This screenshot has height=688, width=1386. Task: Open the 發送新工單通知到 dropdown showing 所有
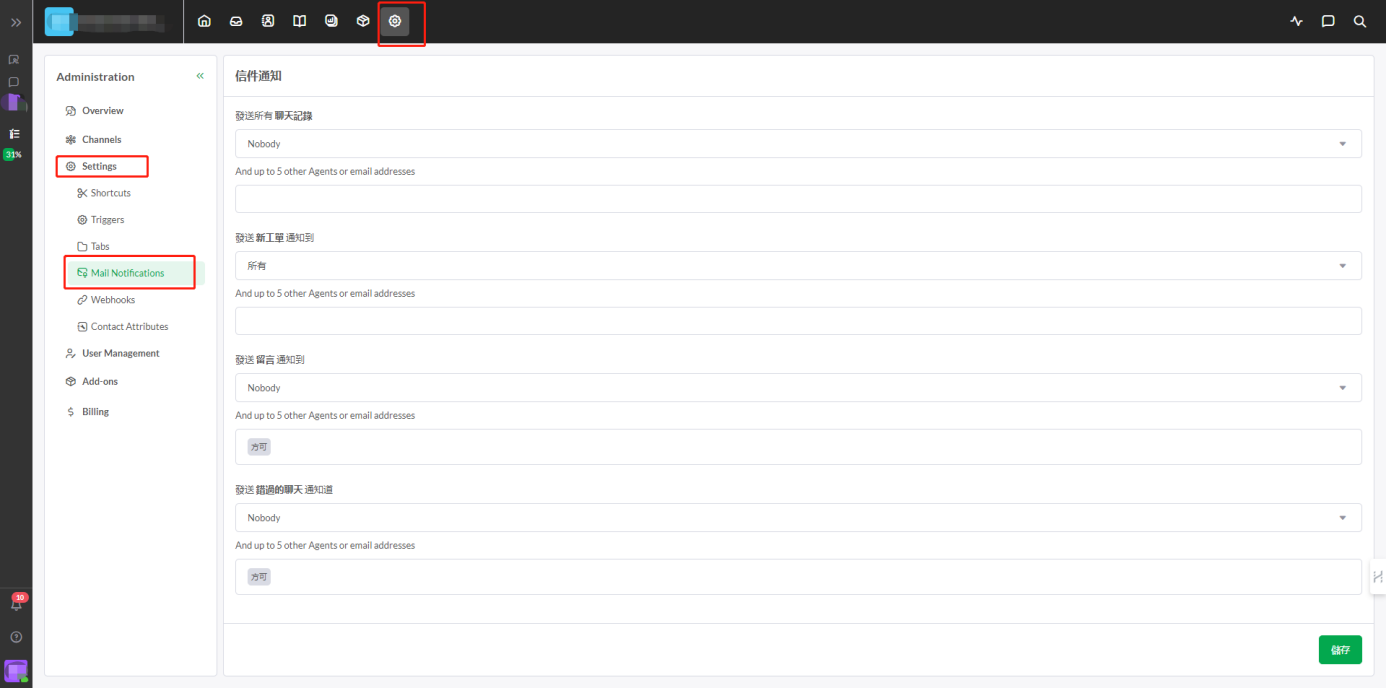tap(797, 266)
